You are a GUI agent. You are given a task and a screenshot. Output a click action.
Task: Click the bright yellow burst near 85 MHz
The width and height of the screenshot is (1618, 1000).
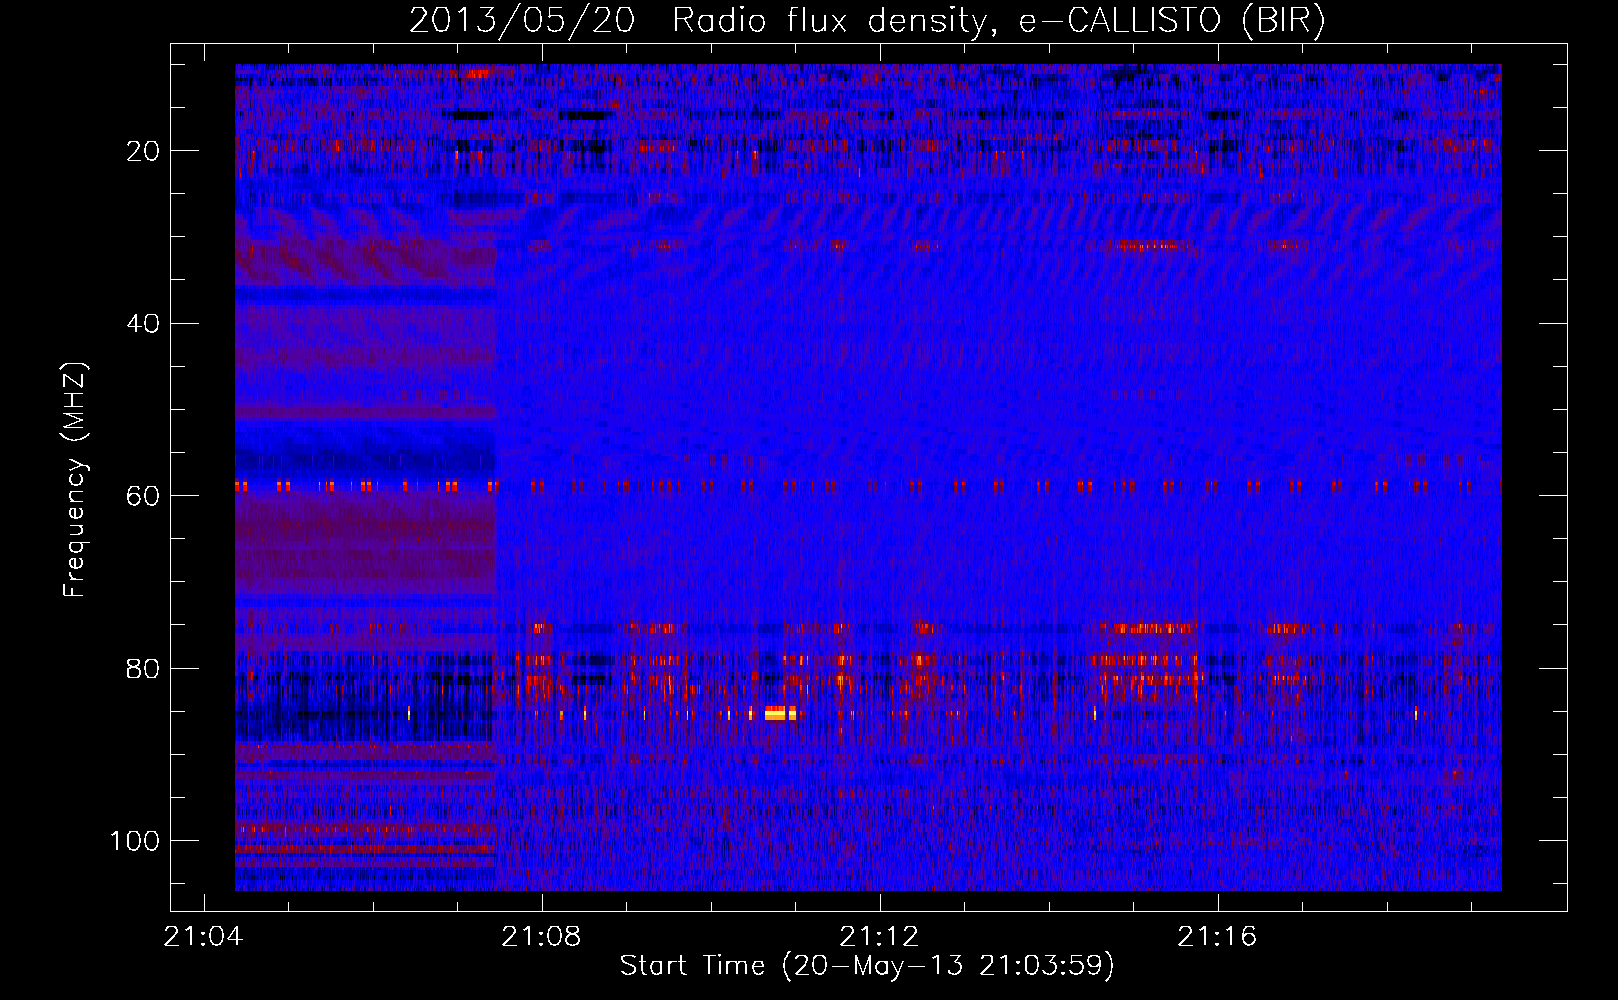tap(780, 713)
